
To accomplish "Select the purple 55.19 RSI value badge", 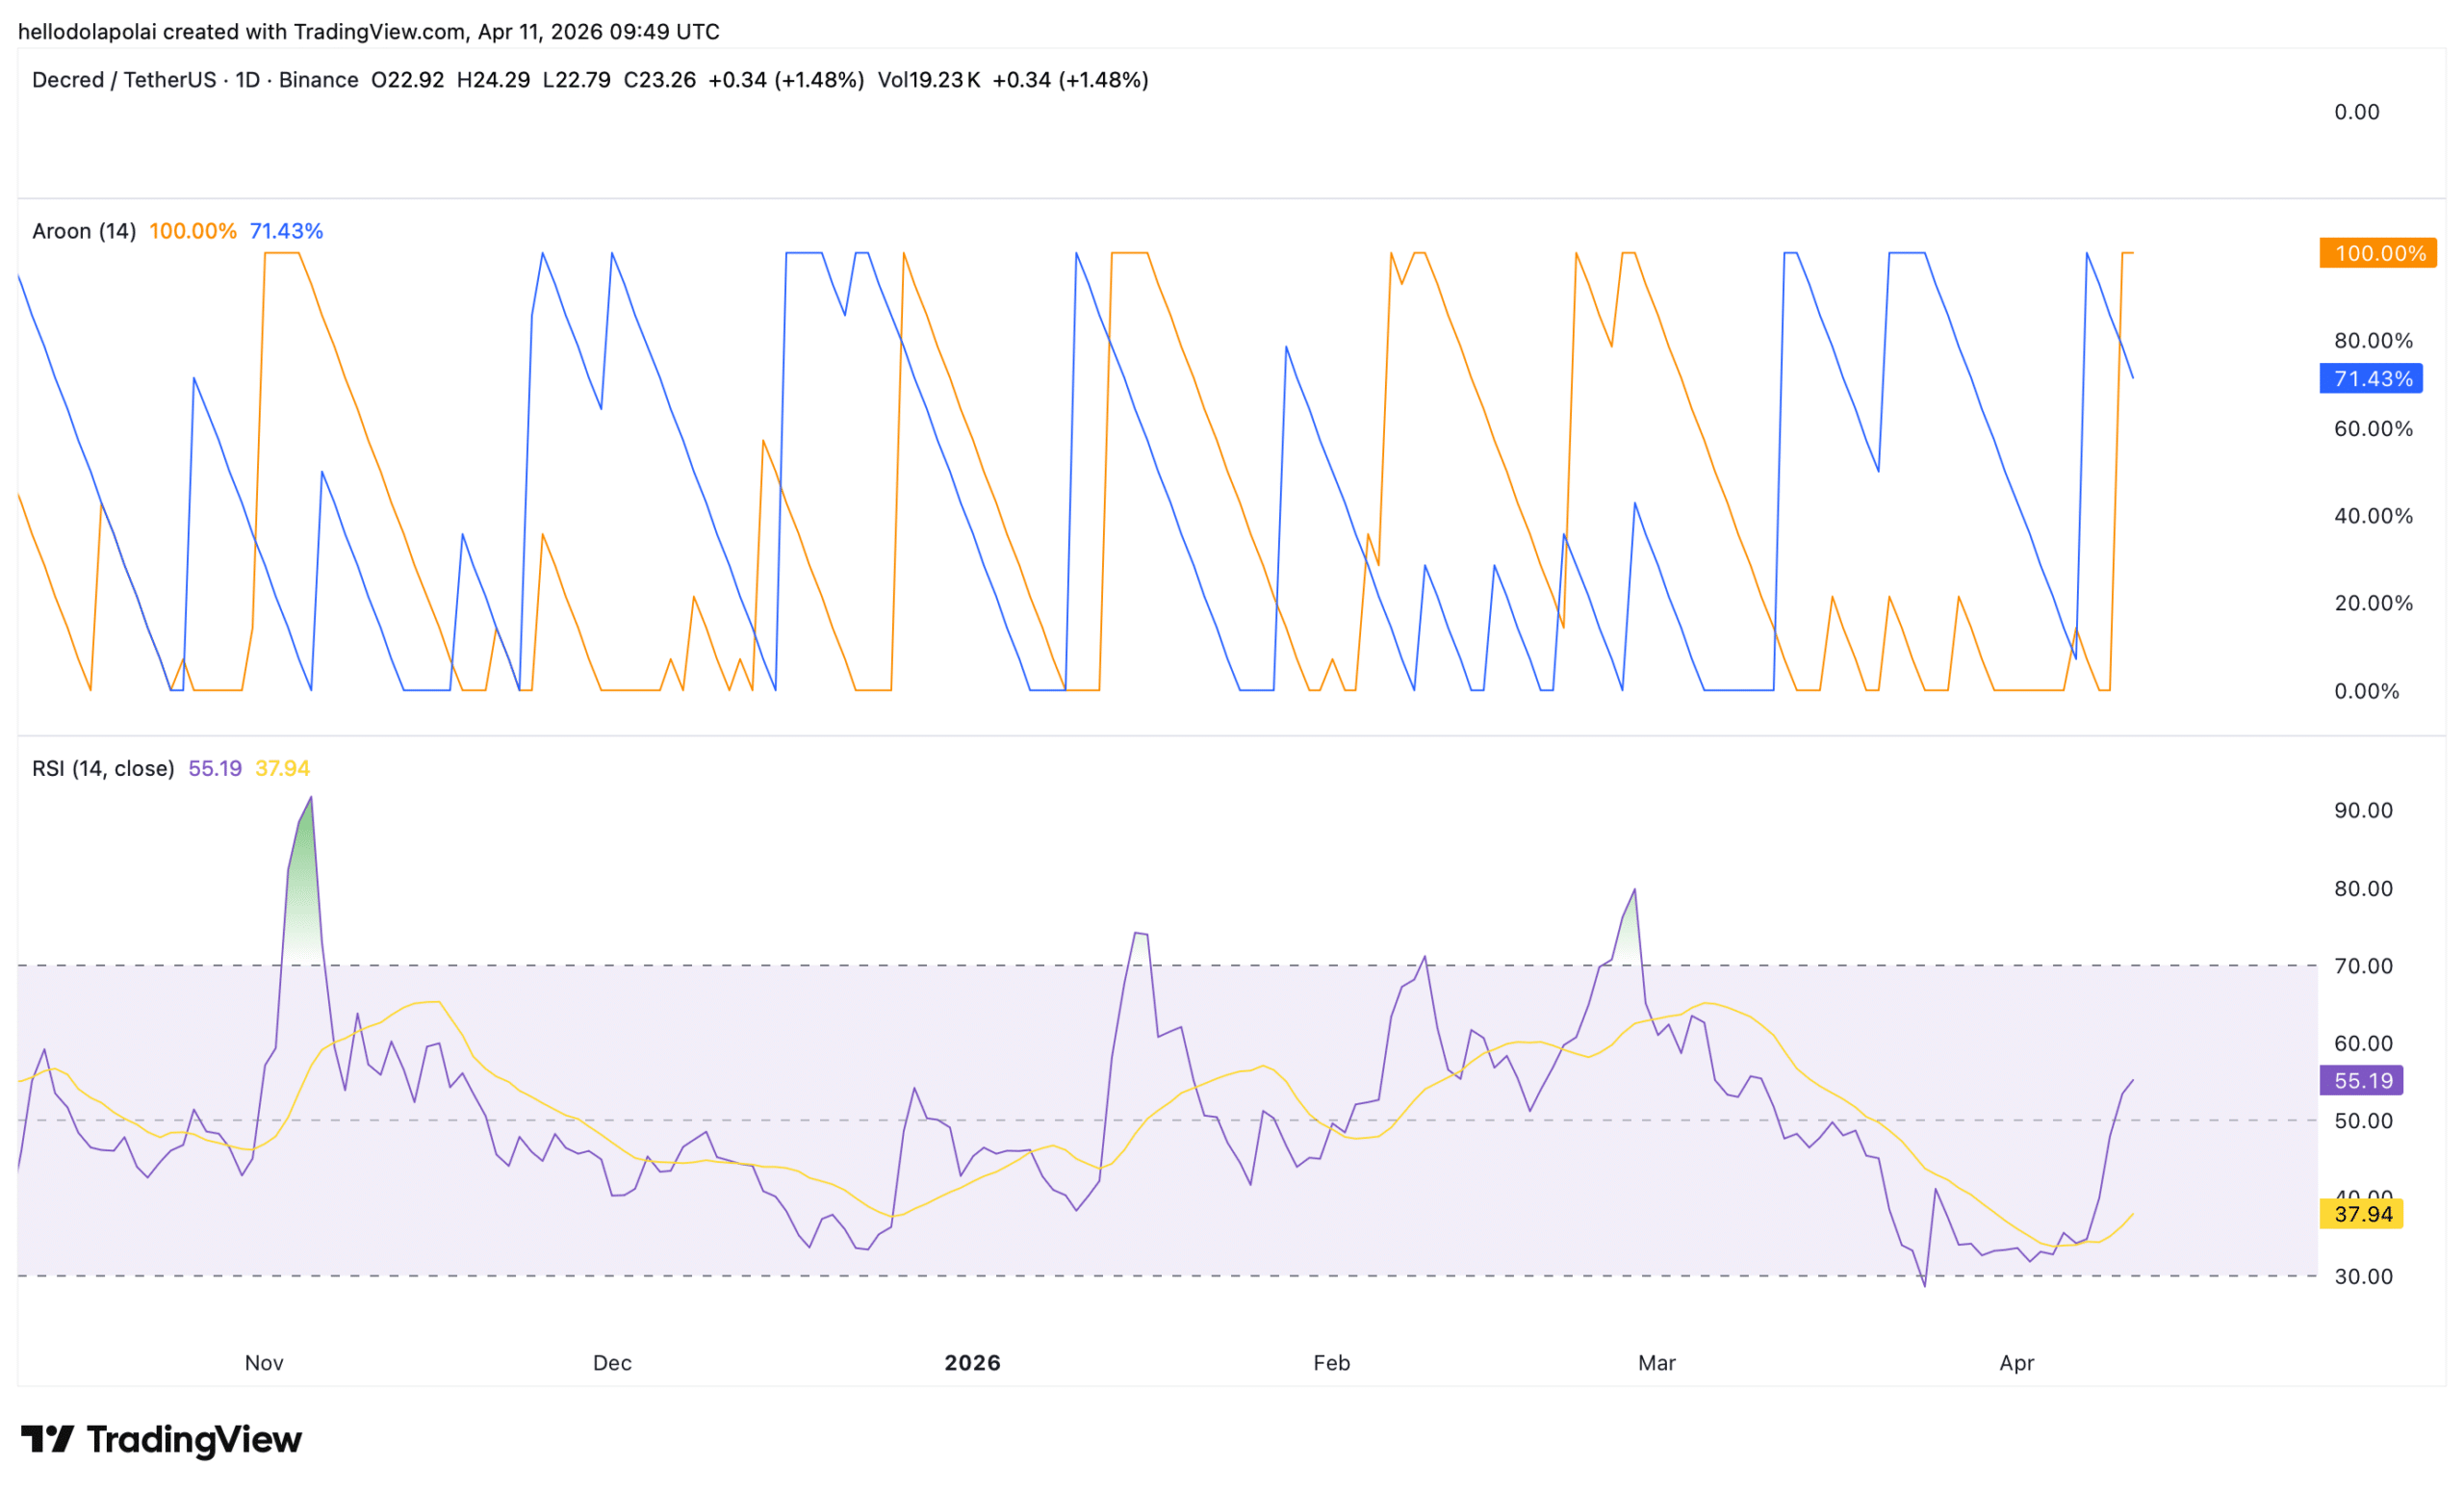I will click(x=2361, y=1081).
